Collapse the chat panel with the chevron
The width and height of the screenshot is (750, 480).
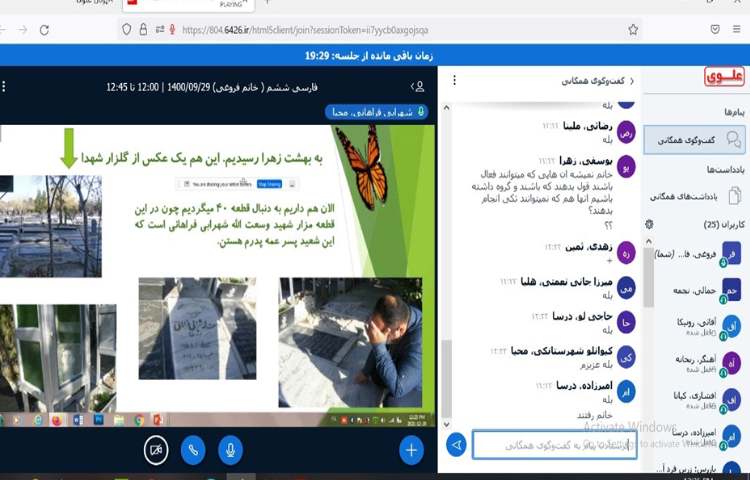tap(632, 81)
